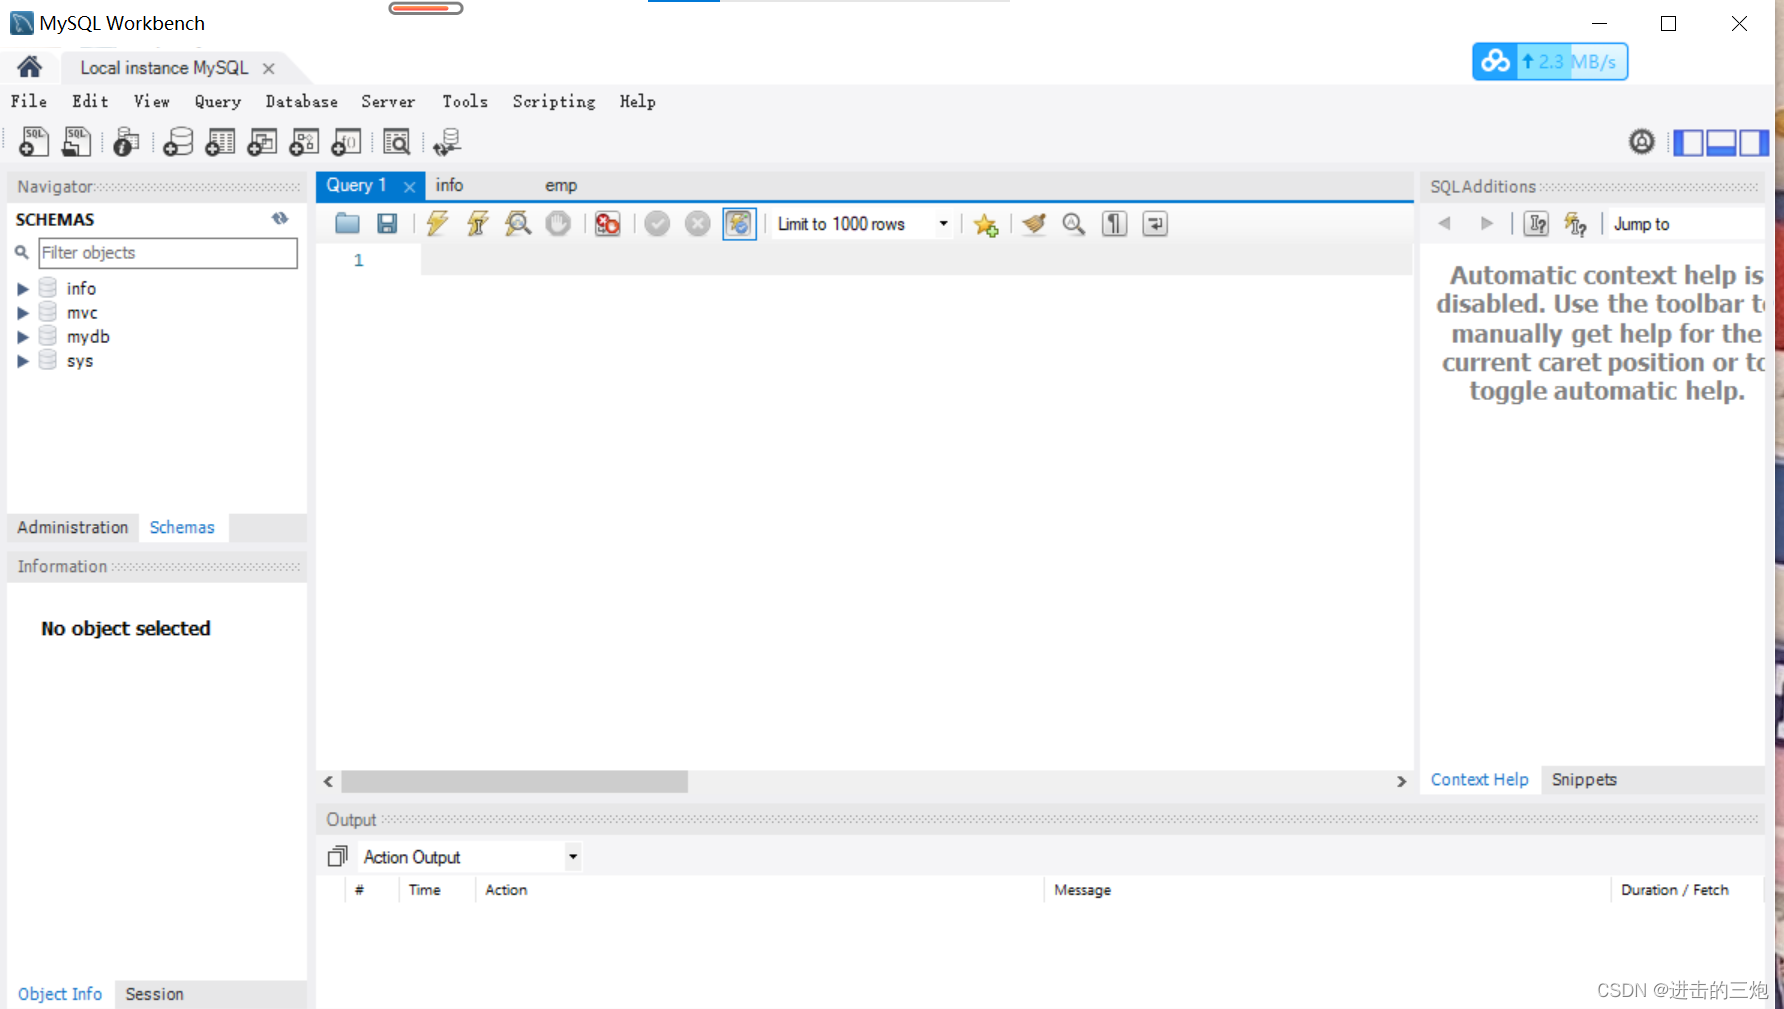Select the Object Info tab
The height and width of the screenshot is (1009, 1784).
(60, 994)
